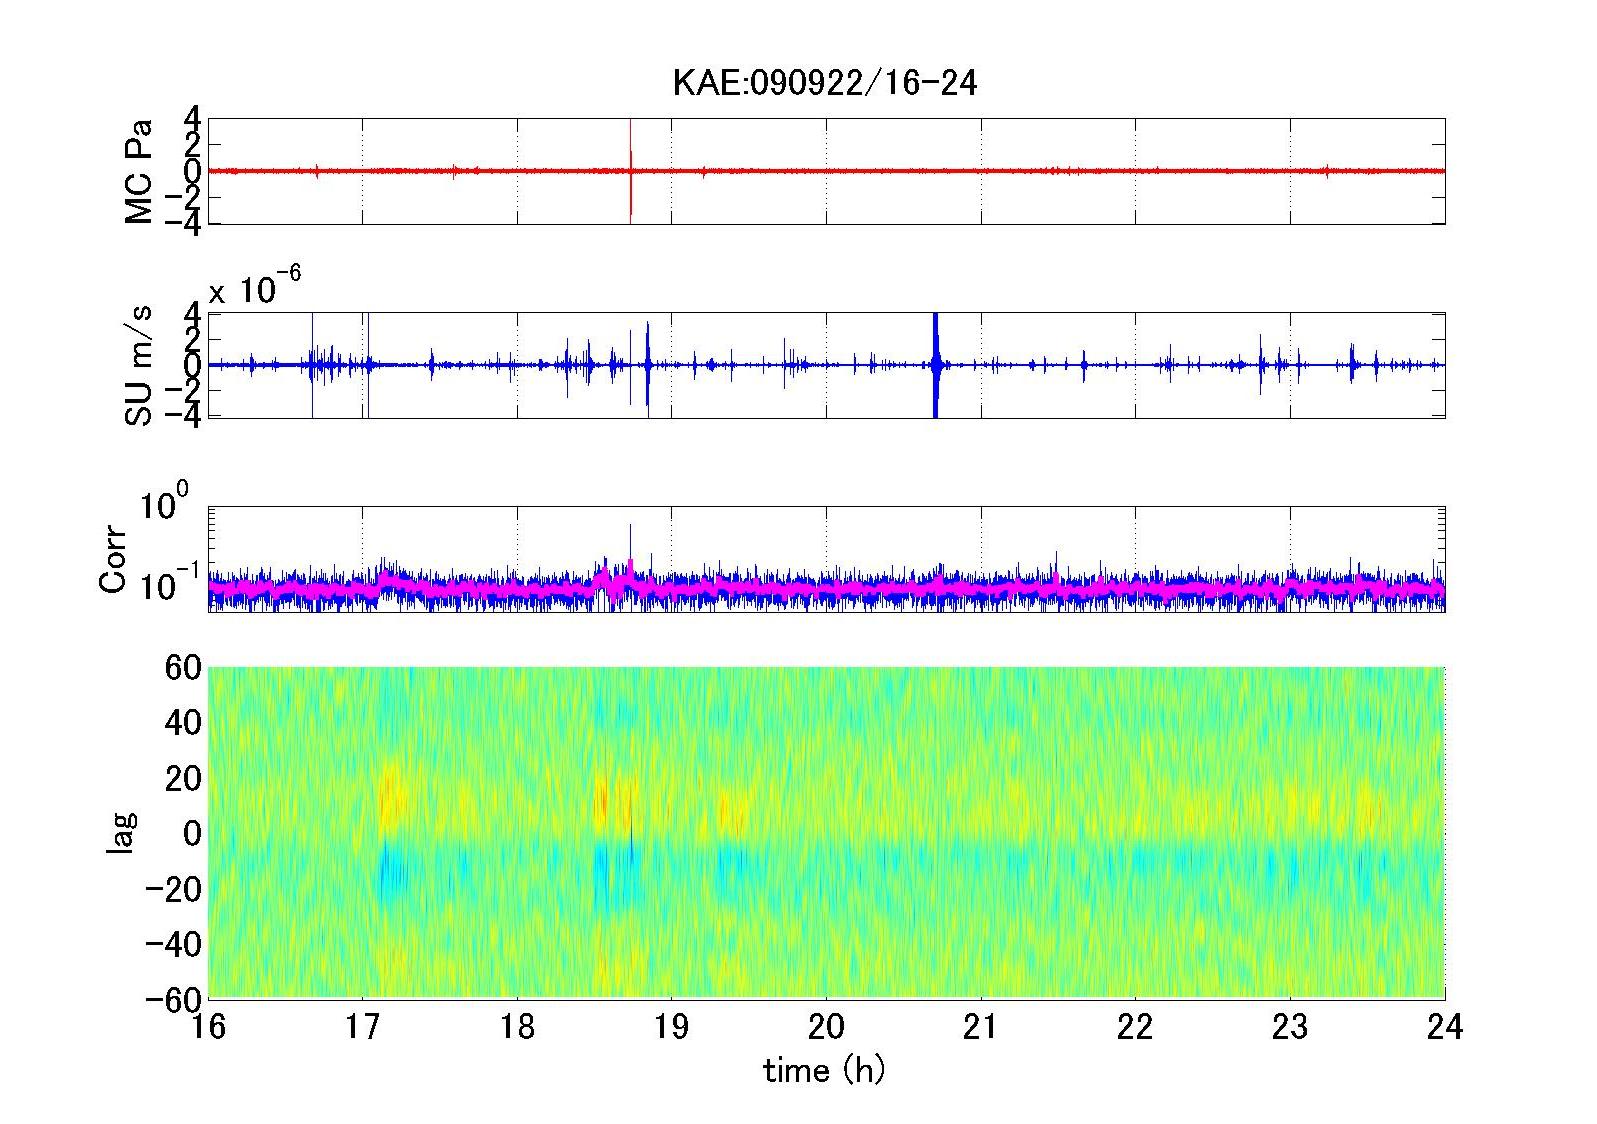The image size is (1597, 1124).
Task: Select the "SU m/s" y-axis label
Action: (140, 365)
